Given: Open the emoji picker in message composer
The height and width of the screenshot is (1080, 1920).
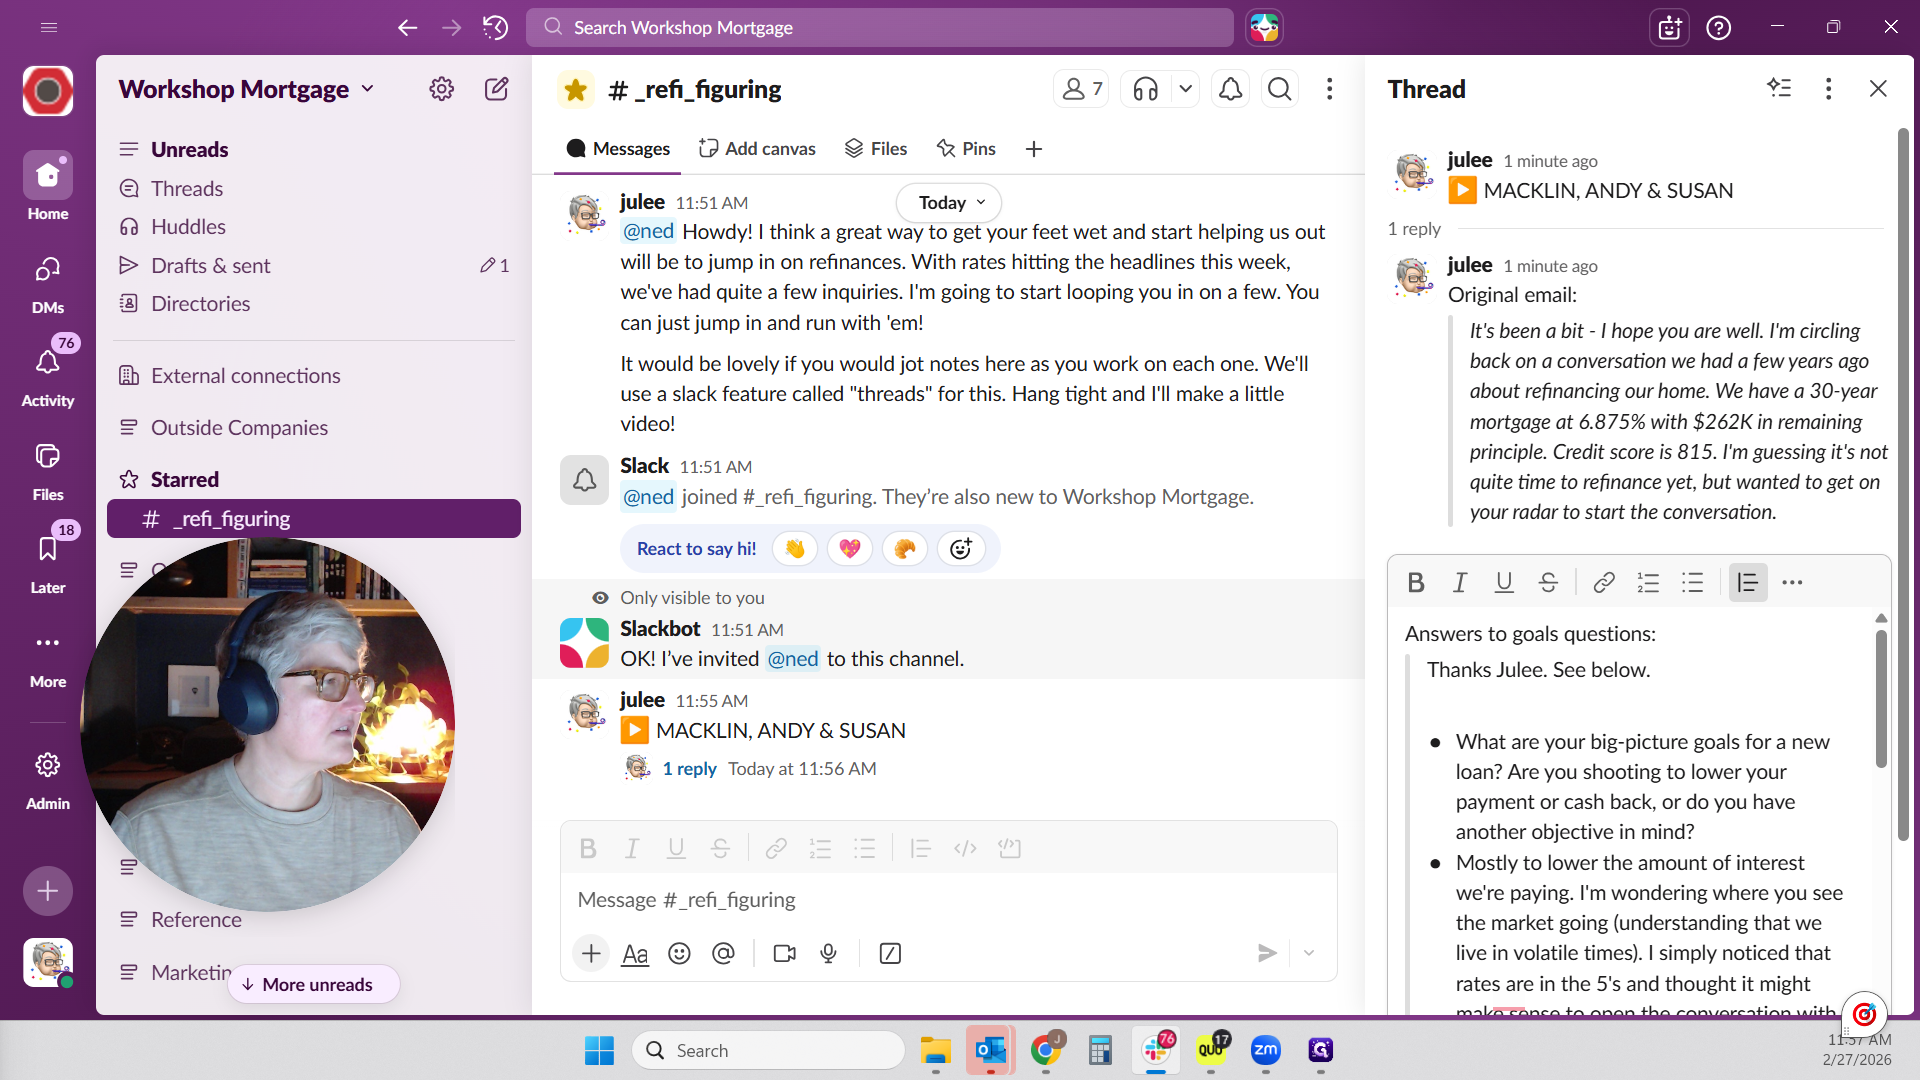Looking at the screenshot, I should click(x=679, y=953).
